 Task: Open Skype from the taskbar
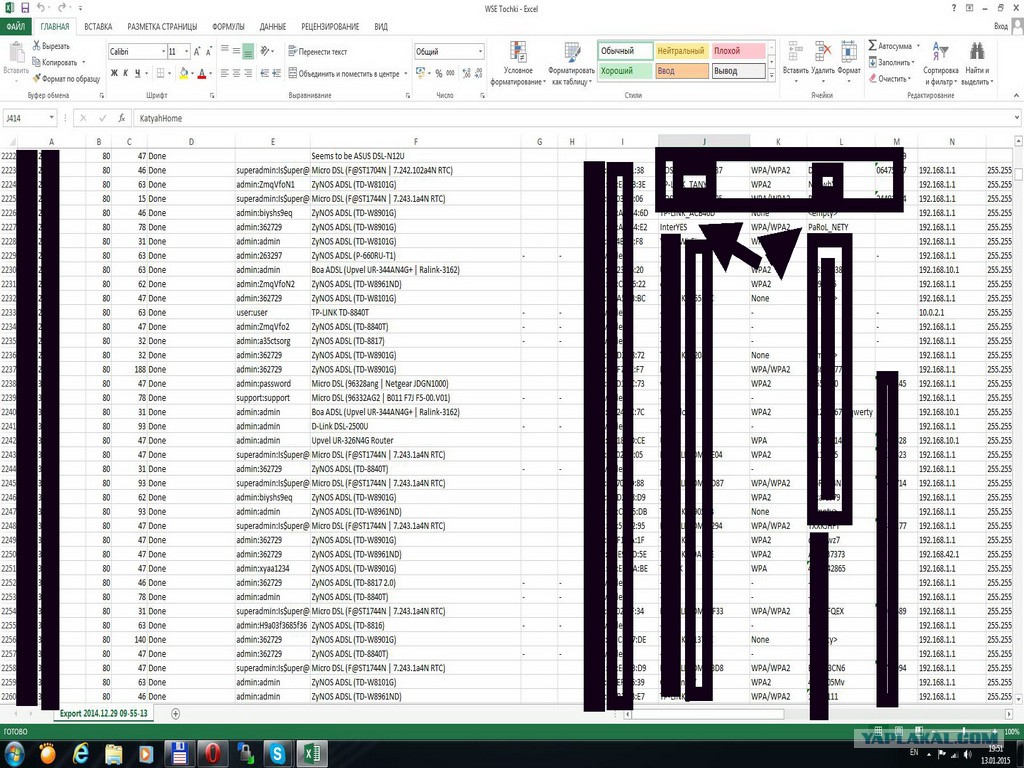tap(278, 753)
